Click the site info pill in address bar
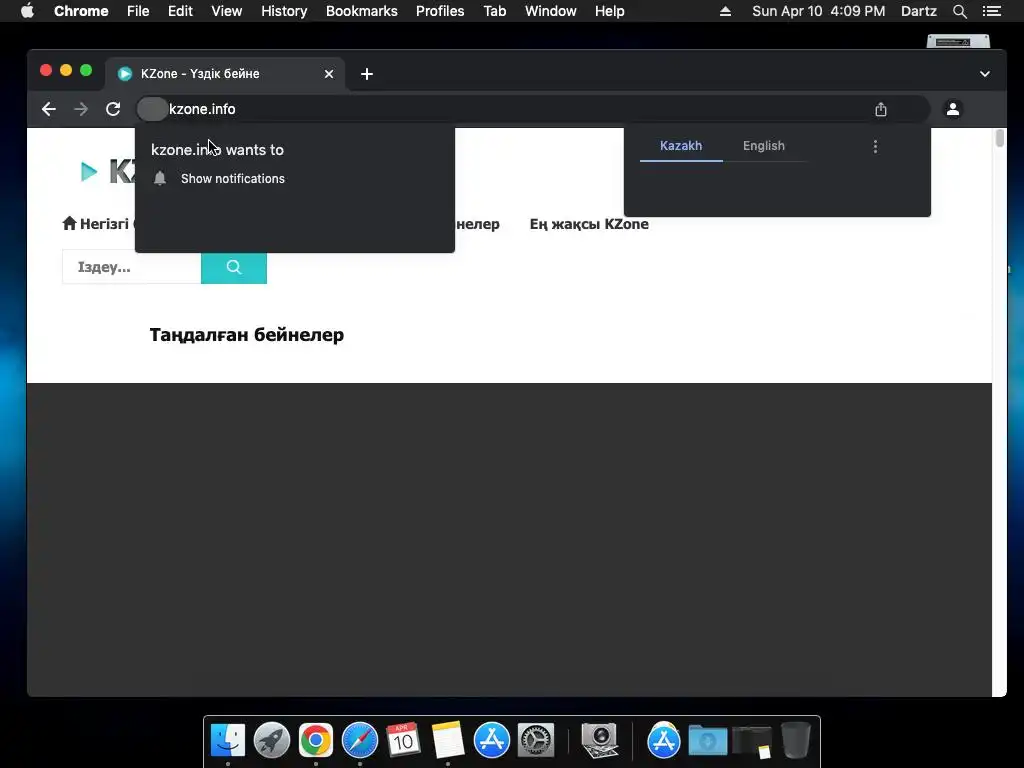1024x768 pixels. coord(152,109)
